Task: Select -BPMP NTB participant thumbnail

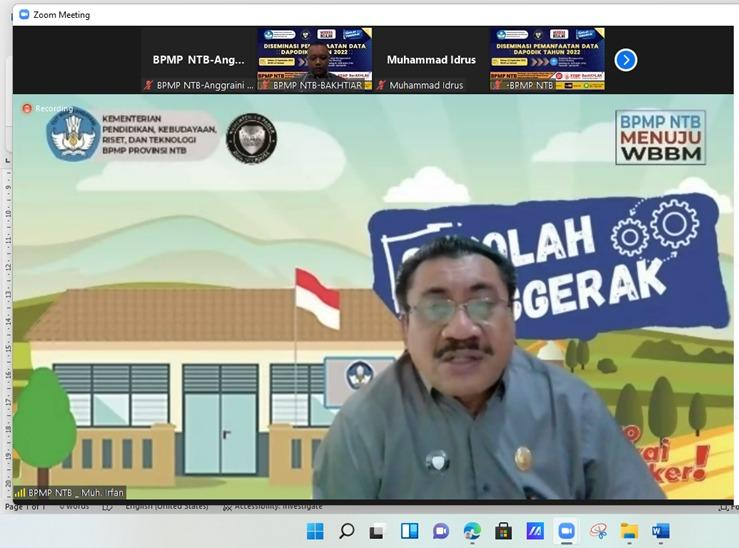Action: pos(547,59)
